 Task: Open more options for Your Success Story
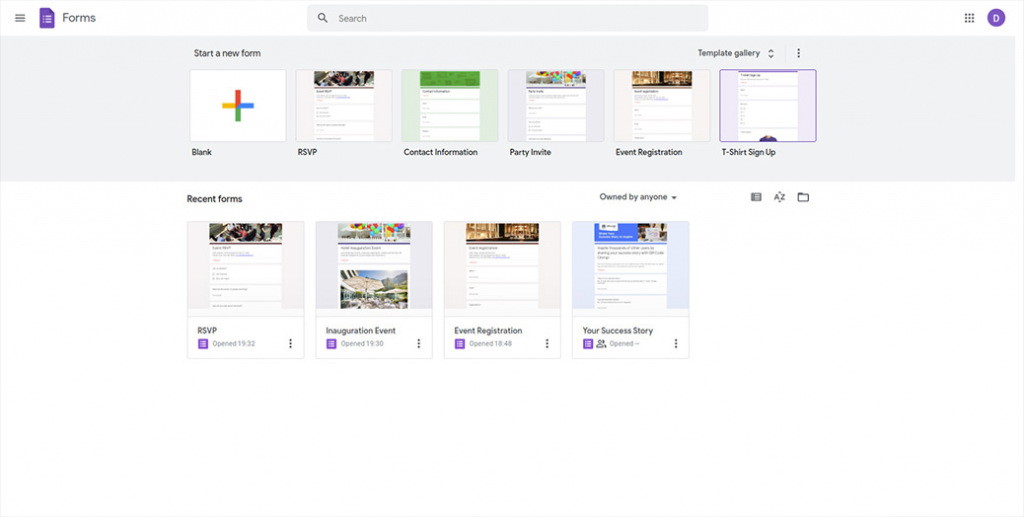click(x=676, y=343)
